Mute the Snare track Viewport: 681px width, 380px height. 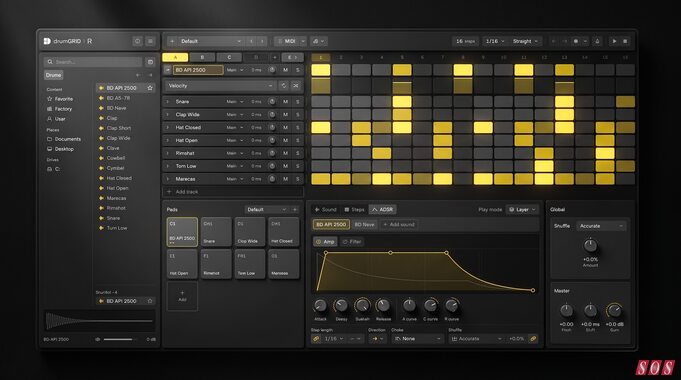(285, 102)
